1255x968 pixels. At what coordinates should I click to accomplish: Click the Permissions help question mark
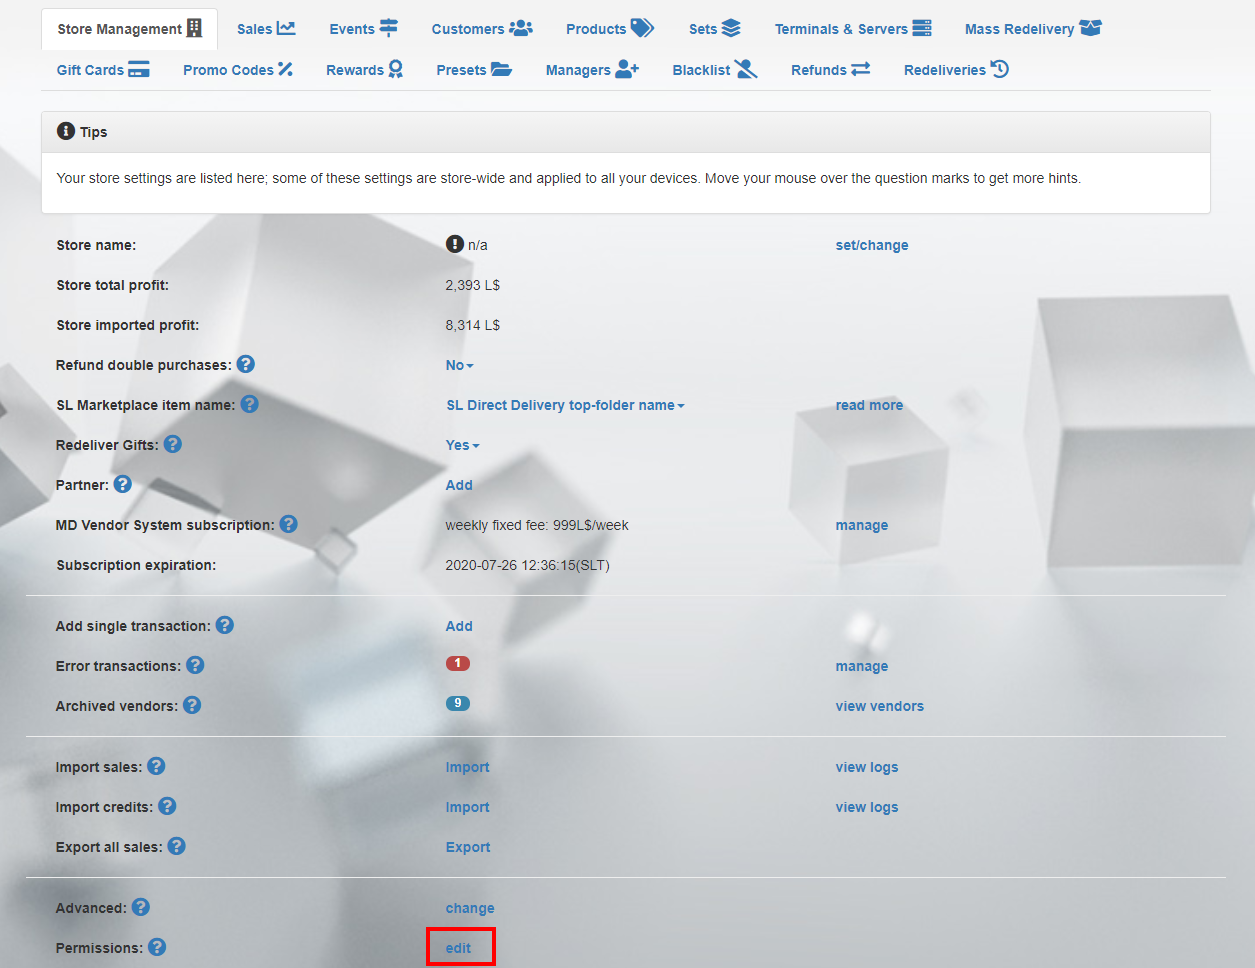[158, 947]
